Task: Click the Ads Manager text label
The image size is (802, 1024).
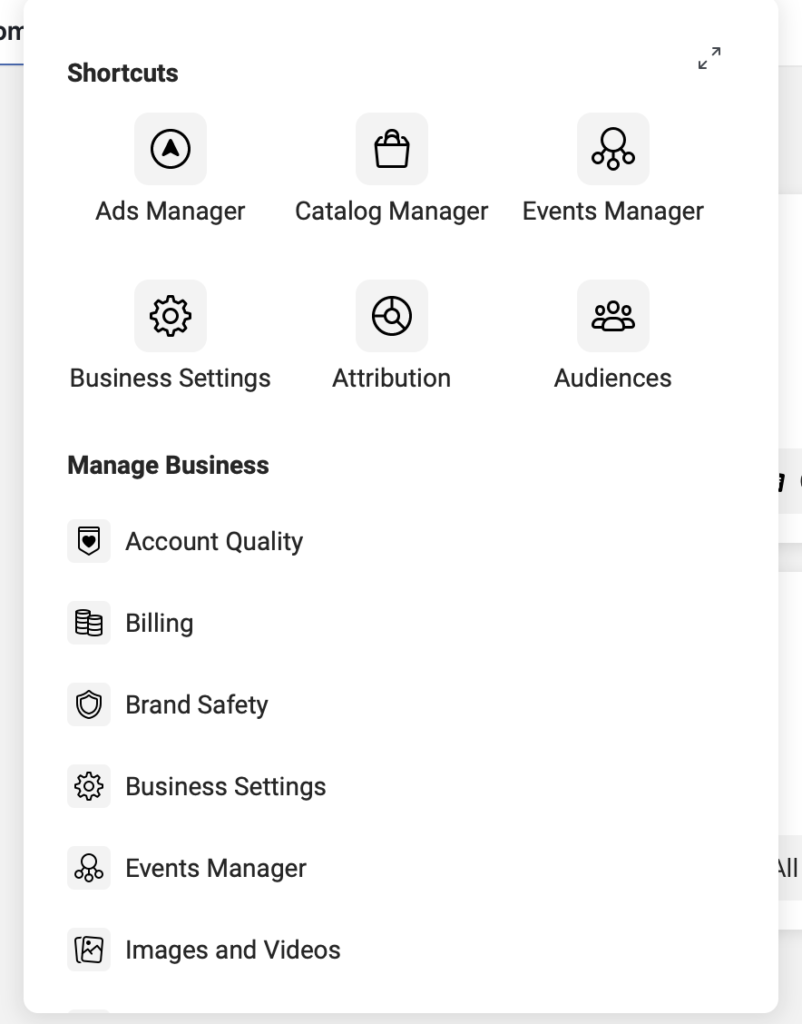Action: [170, 212]
